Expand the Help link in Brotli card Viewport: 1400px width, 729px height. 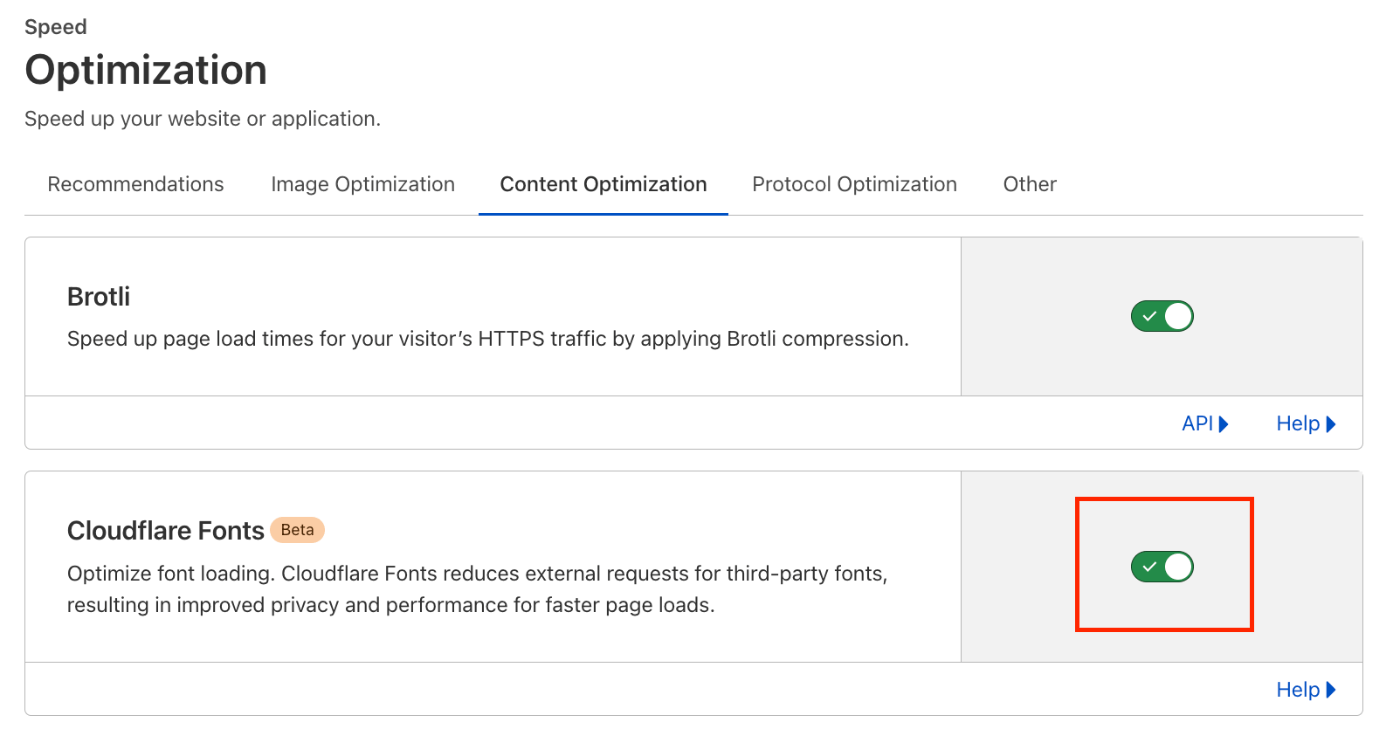pyautogui.click(x=1306, y=424)
